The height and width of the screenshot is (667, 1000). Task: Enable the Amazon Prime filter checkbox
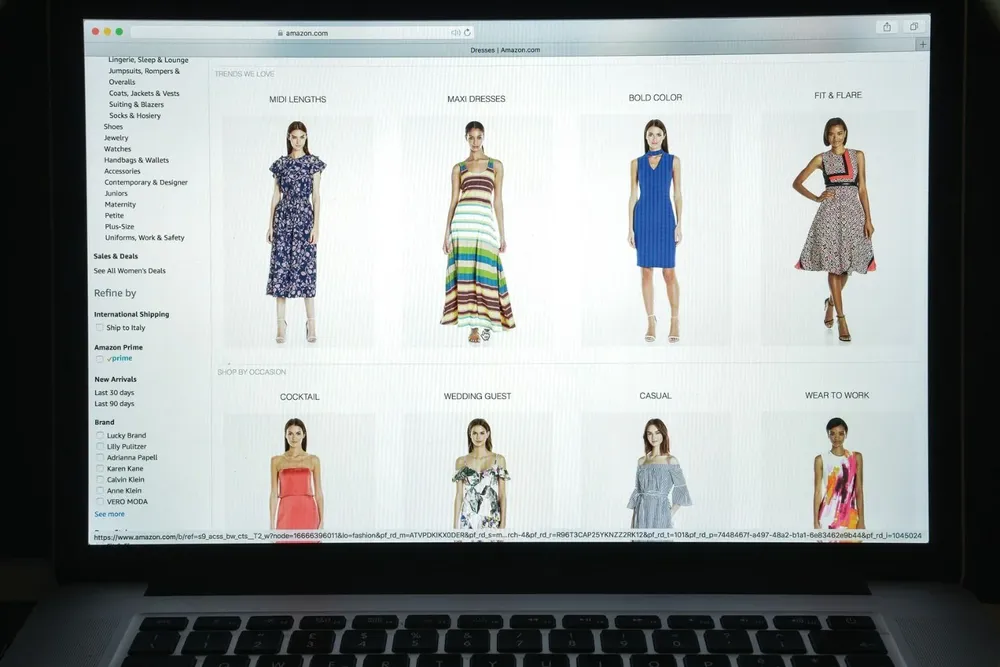(x=100, y=358)
